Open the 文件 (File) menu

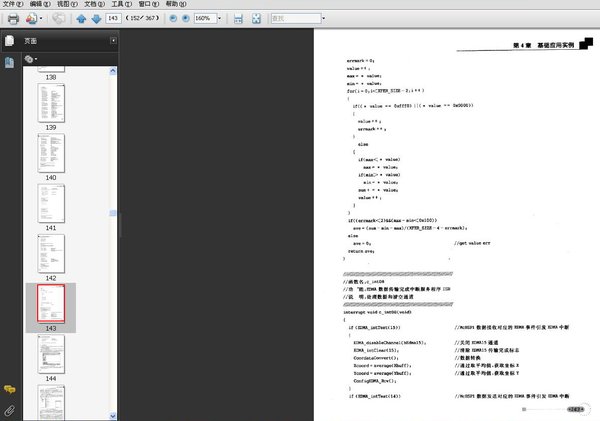[x=13, y=4]
